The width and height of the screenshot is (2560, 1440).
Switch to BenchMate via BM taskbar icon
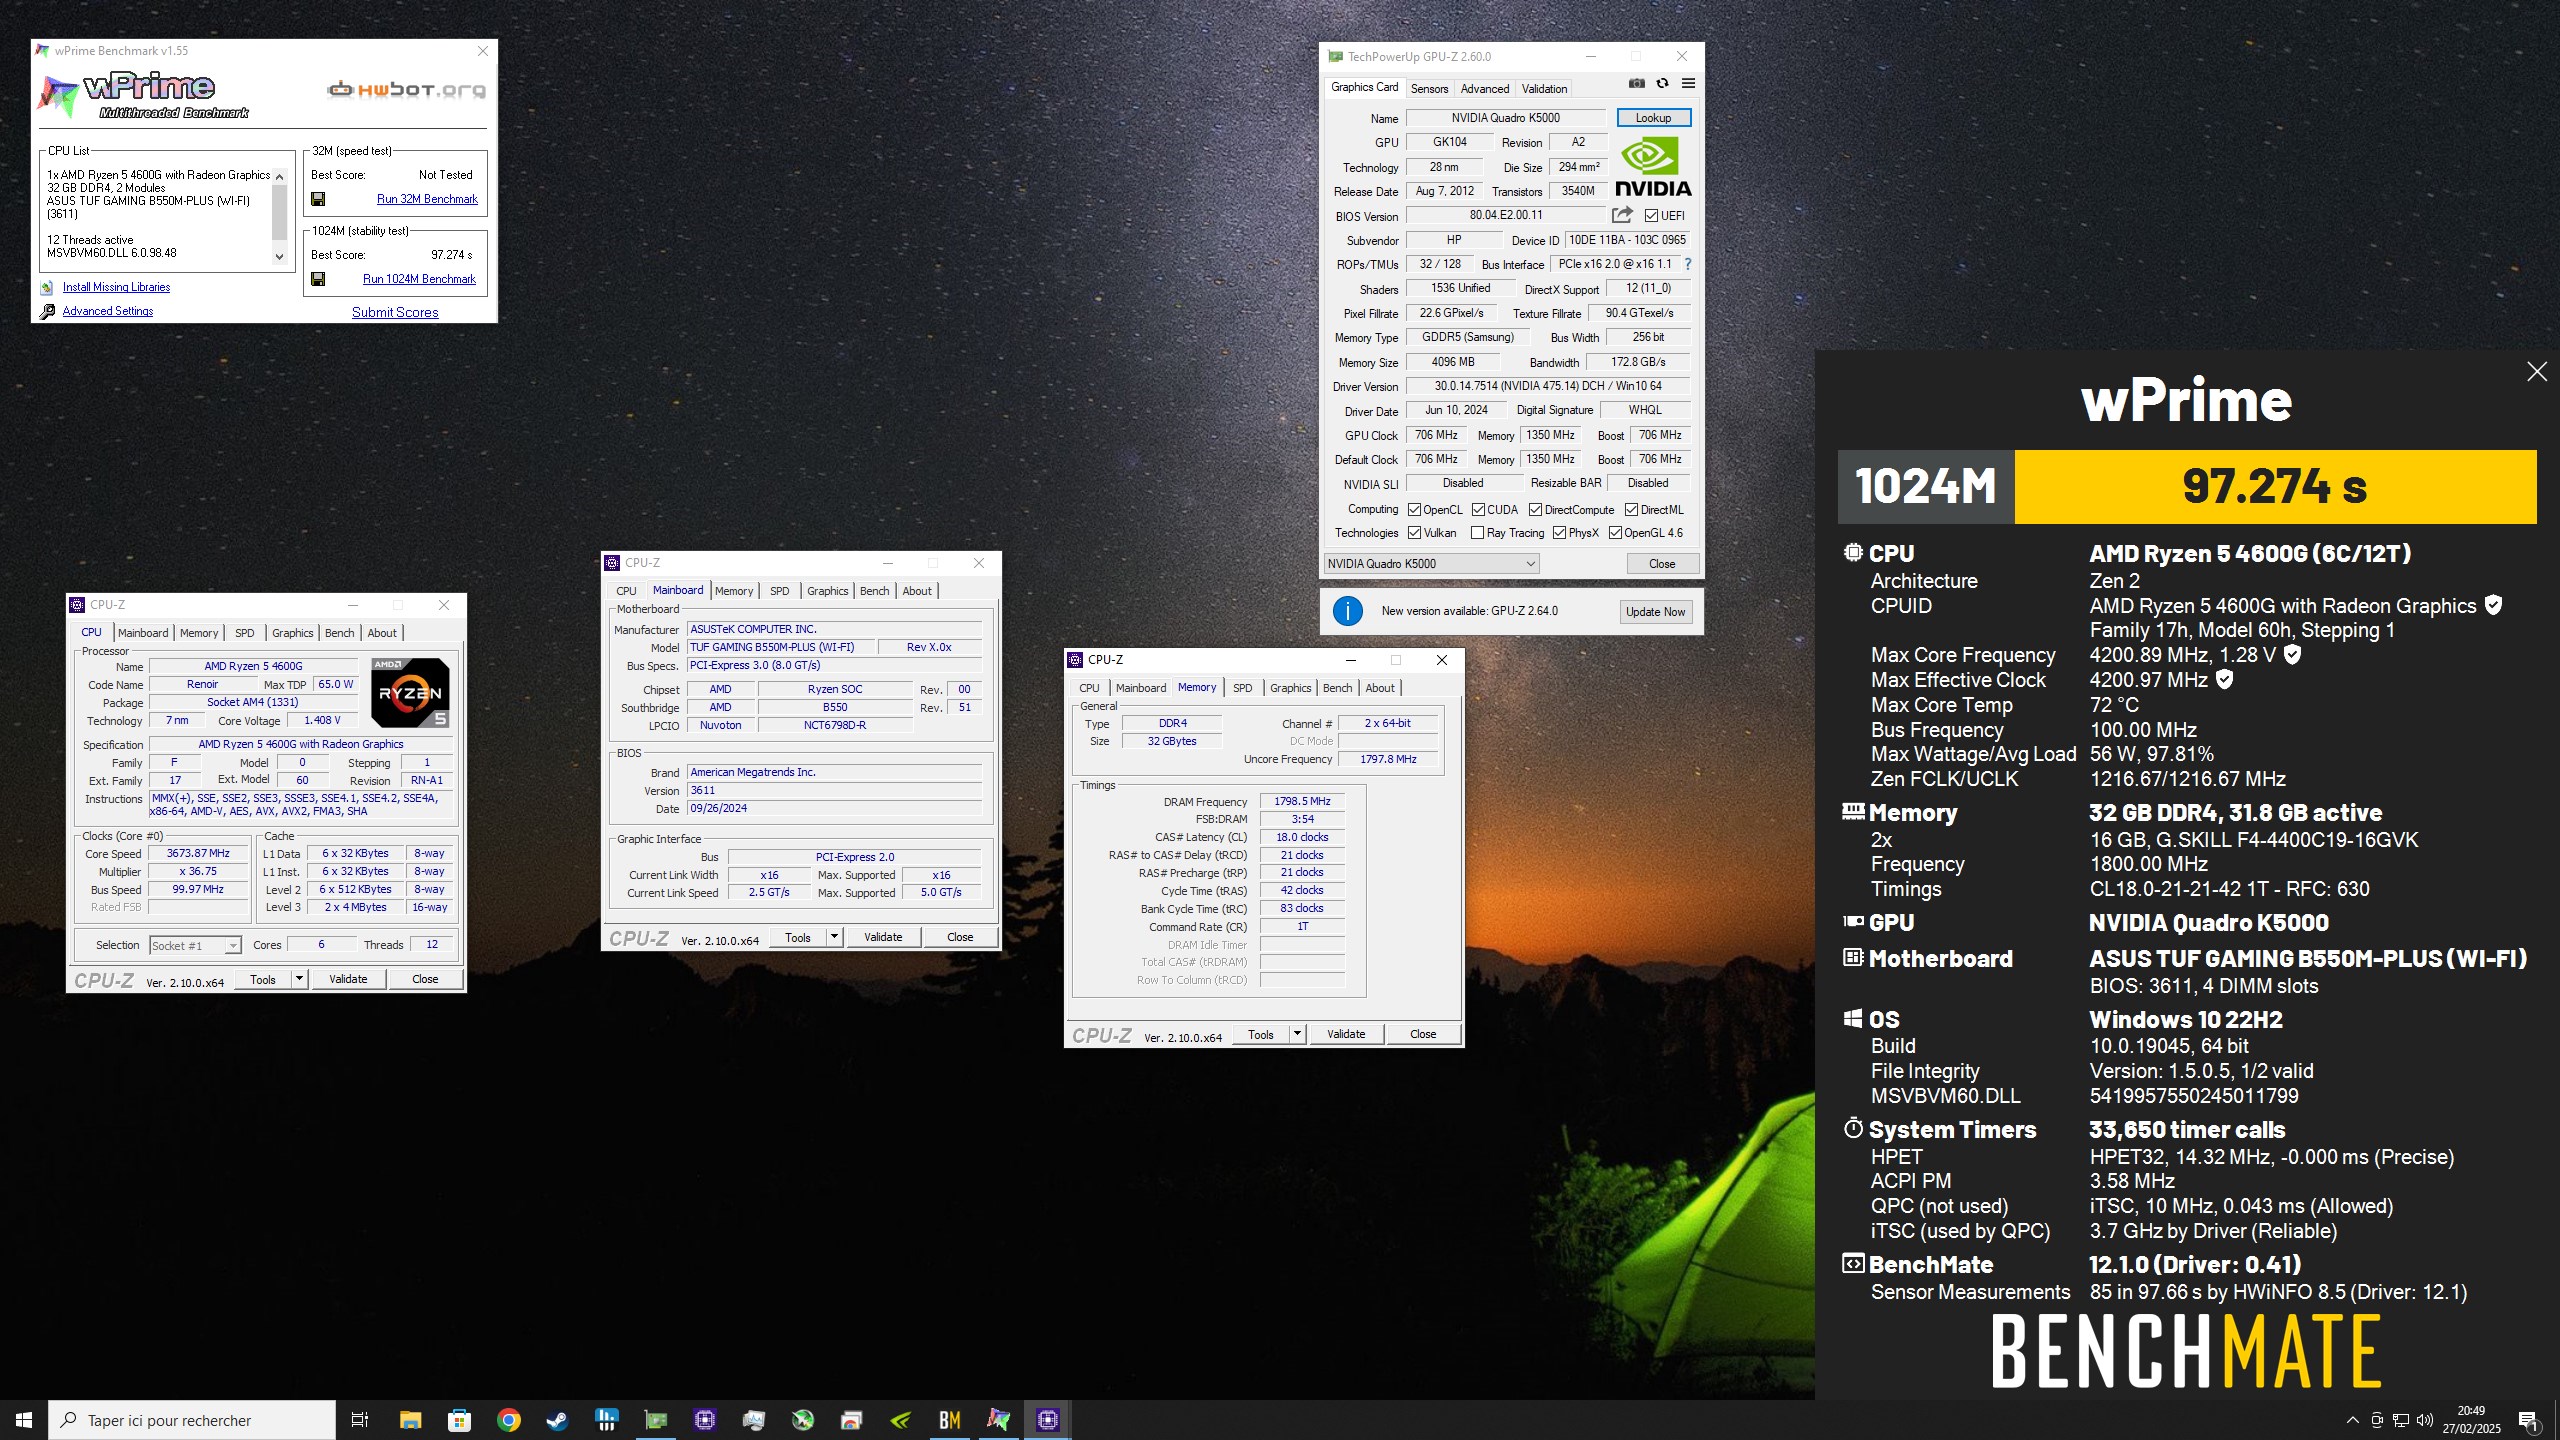[x=949, y=1420]
